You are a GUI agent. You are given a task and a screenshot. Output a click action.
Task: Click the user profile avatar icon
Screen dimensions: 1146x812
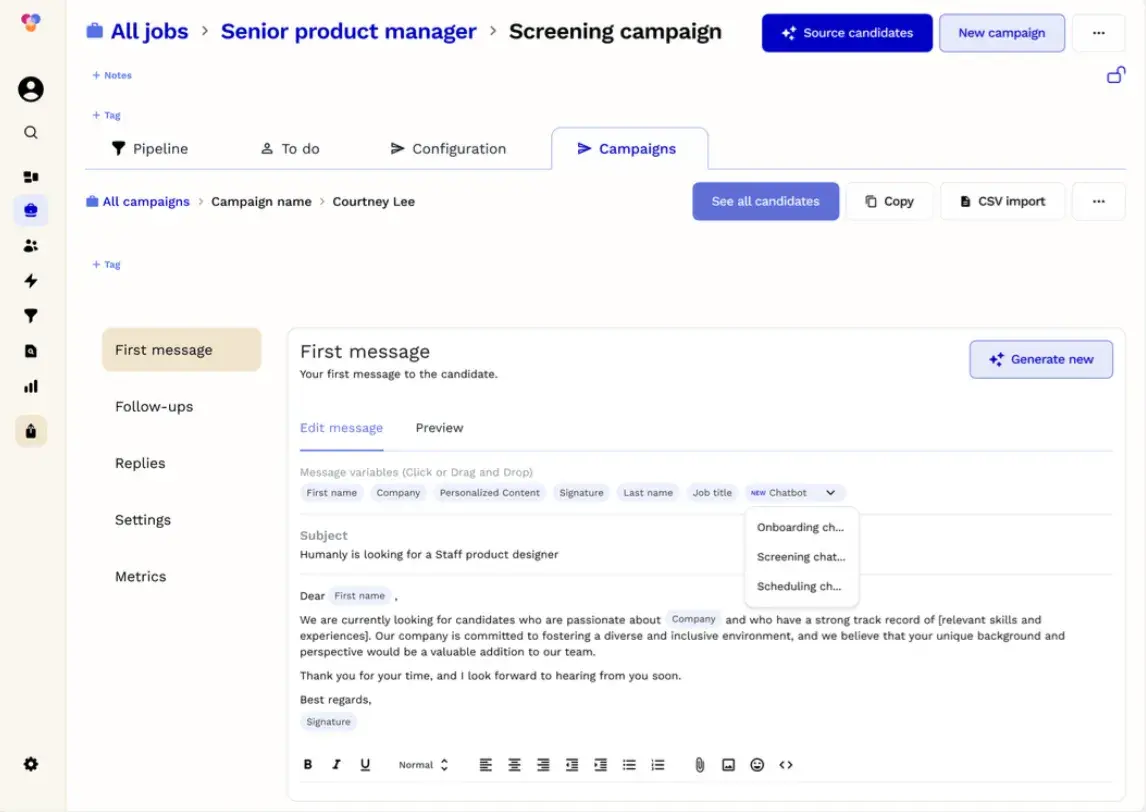(31, 89)
